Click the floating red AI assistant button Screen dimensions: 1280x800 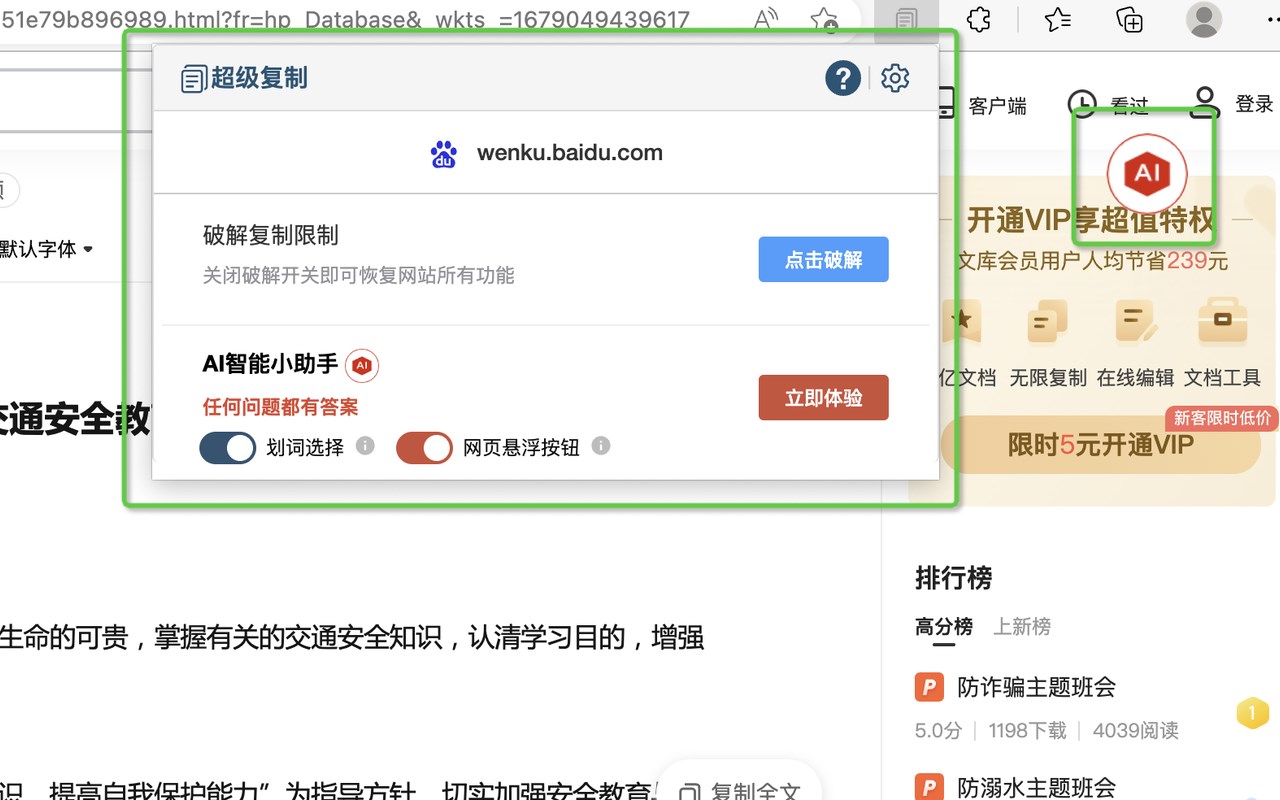pyautogui.click(x=1146, y=174)
